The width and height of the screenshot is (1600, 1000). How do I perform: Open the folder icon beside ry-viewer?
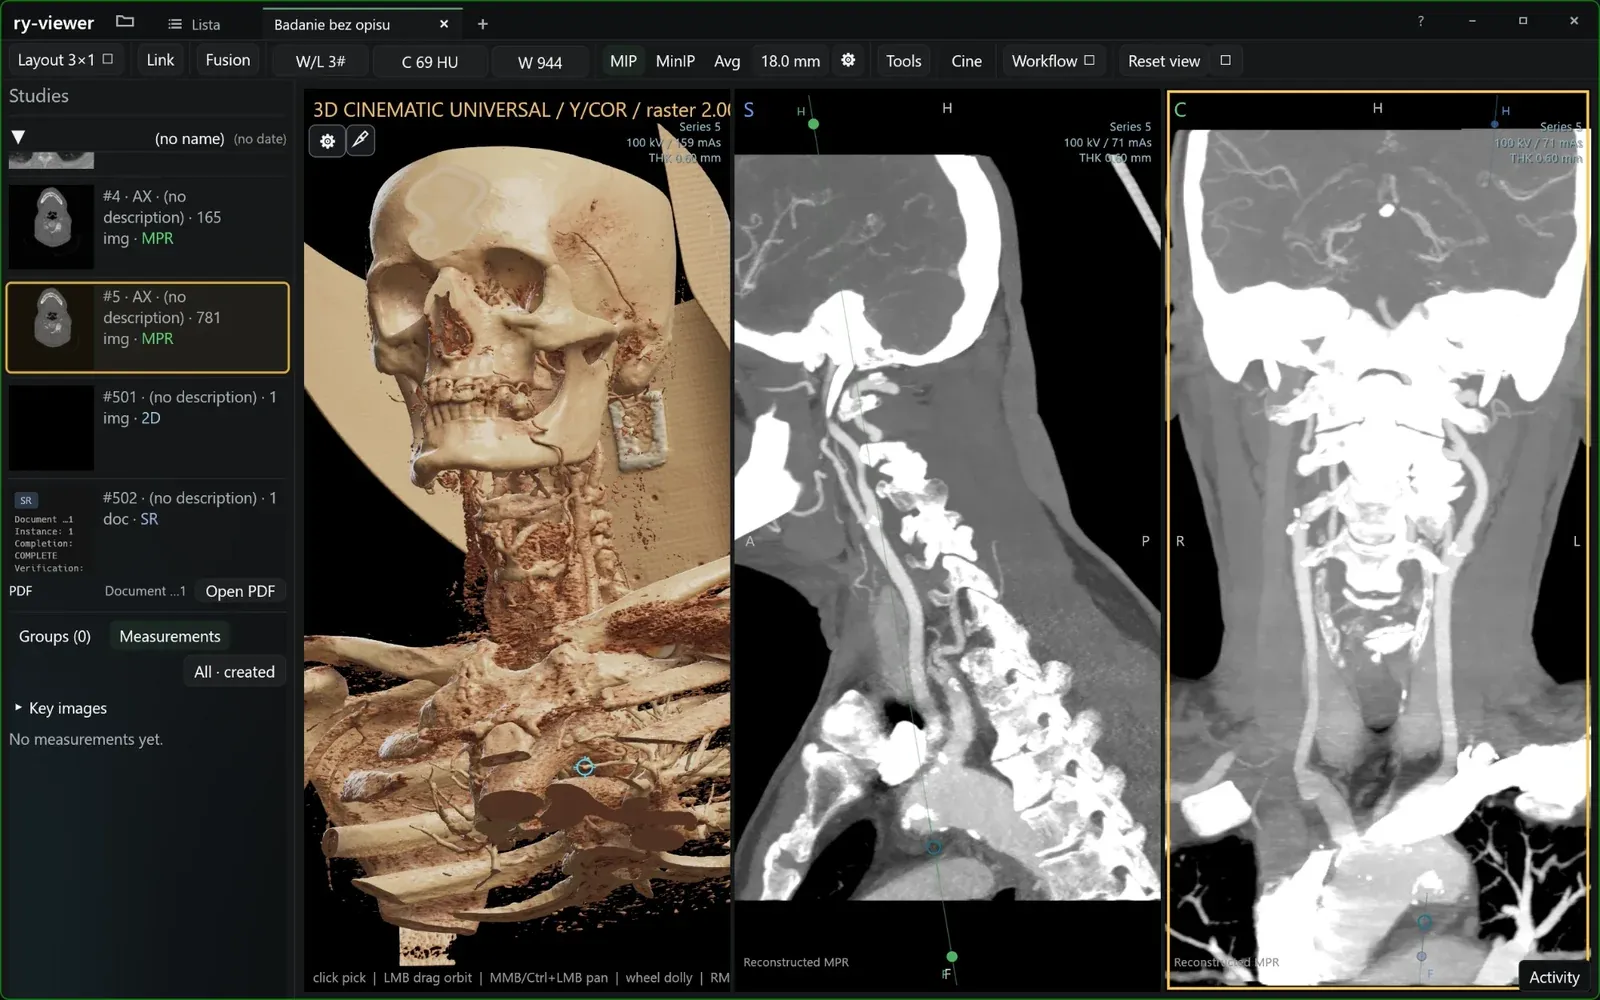click(125, 22)
